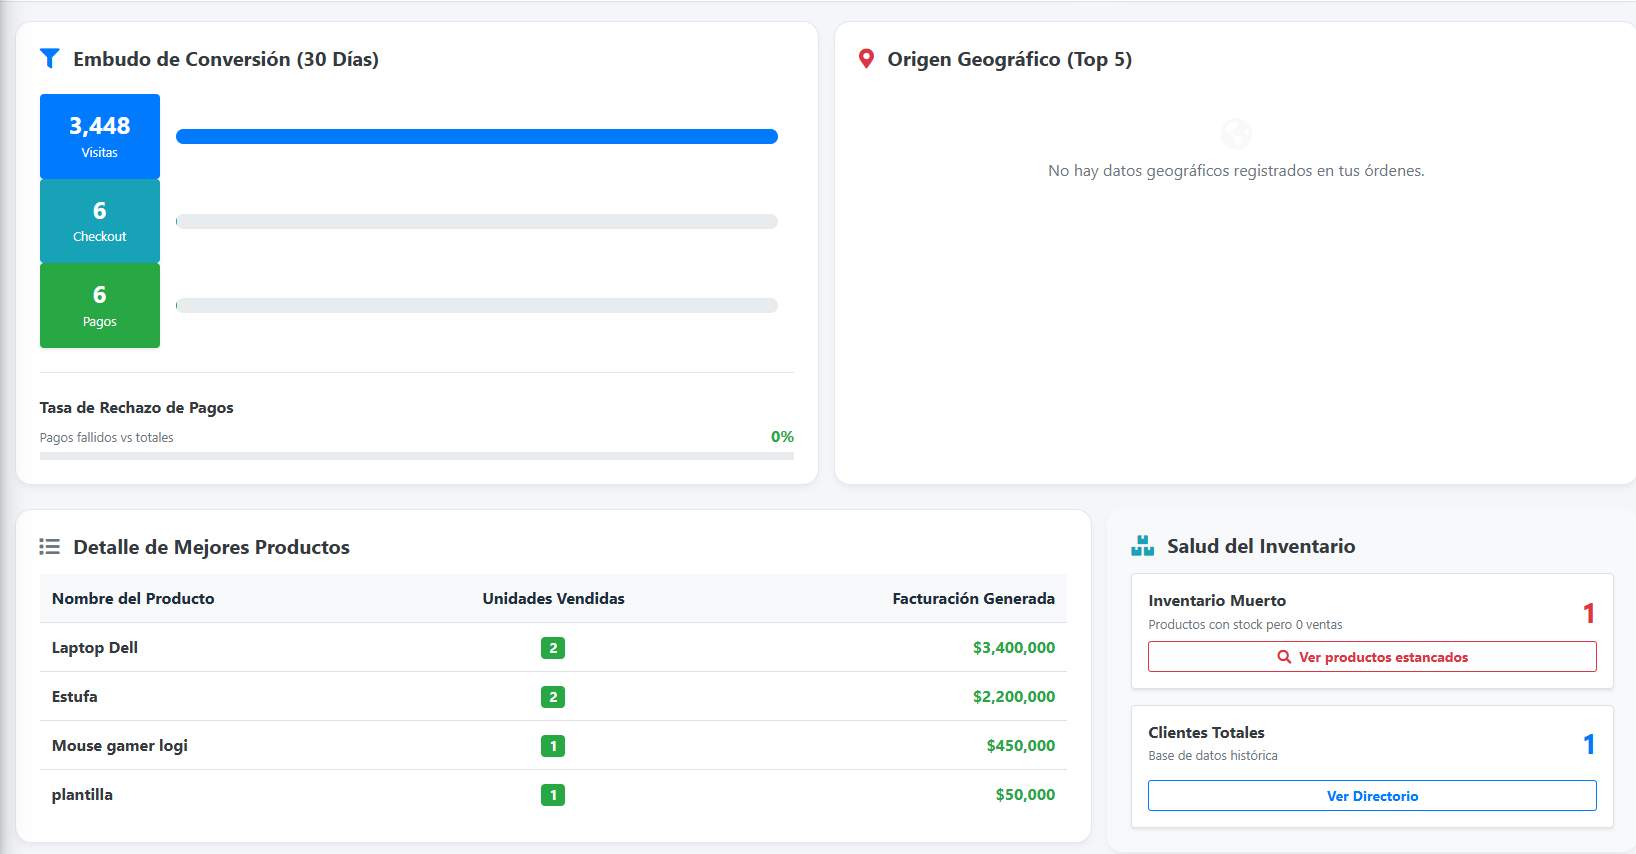Screen dimensions: 1636x854
Task: Select the 3,448 Visitas funnel block
Action: pos(100,136)
